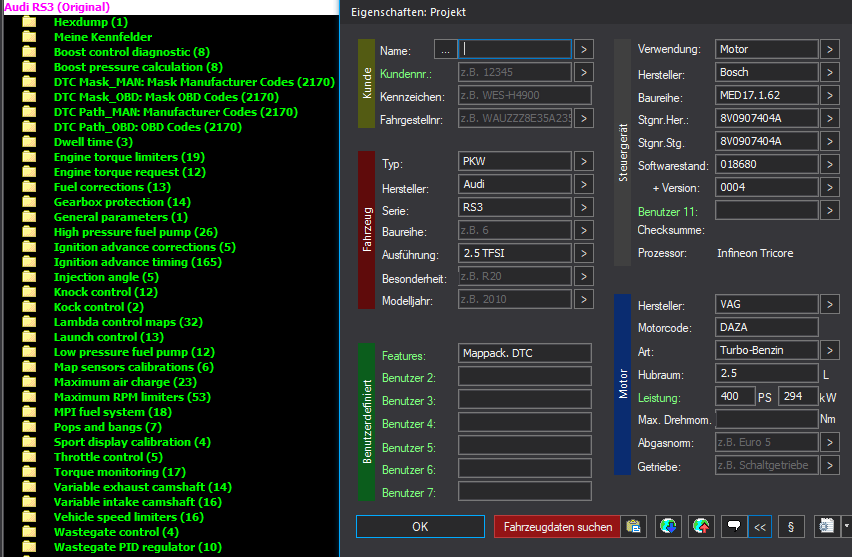The height and width of the screenshot is (557, 852).
Task: Open the small arrow beside the document icon
Action: click(846, 527)
